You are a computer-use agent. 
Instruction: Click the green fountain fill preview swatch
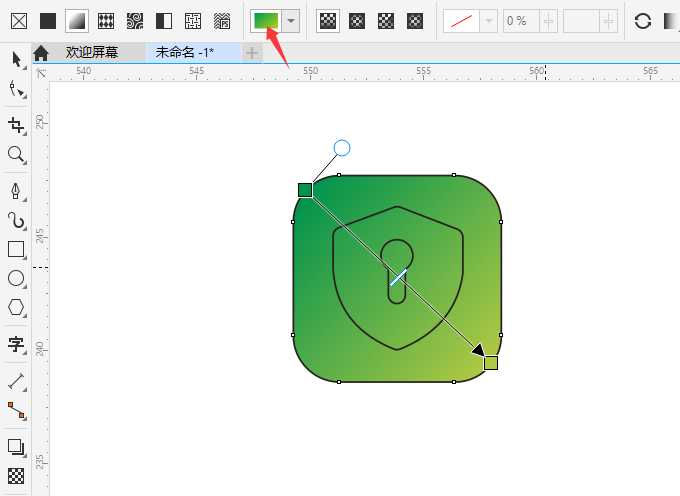(x=266, y=20)
